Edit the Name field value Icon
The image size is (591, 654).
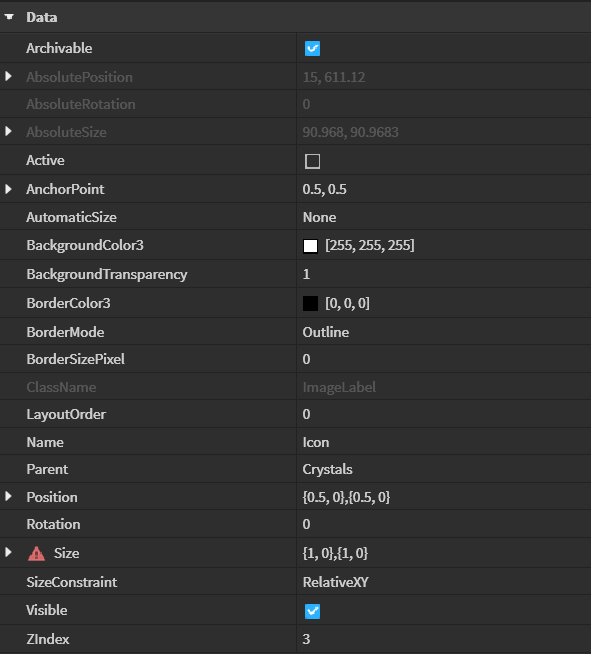pos(444,442)
